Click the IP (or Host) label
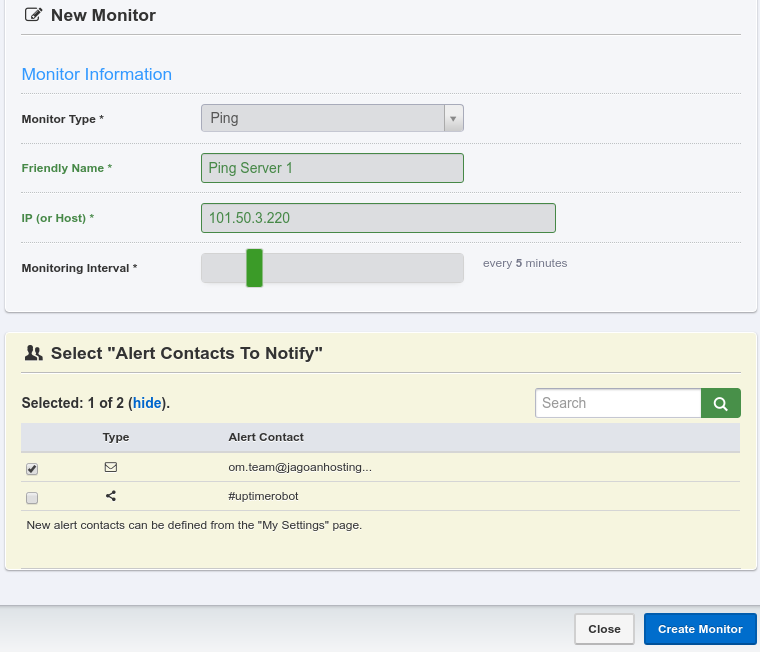The width and height of the screenshot is (760, 652). pos(58,218)
